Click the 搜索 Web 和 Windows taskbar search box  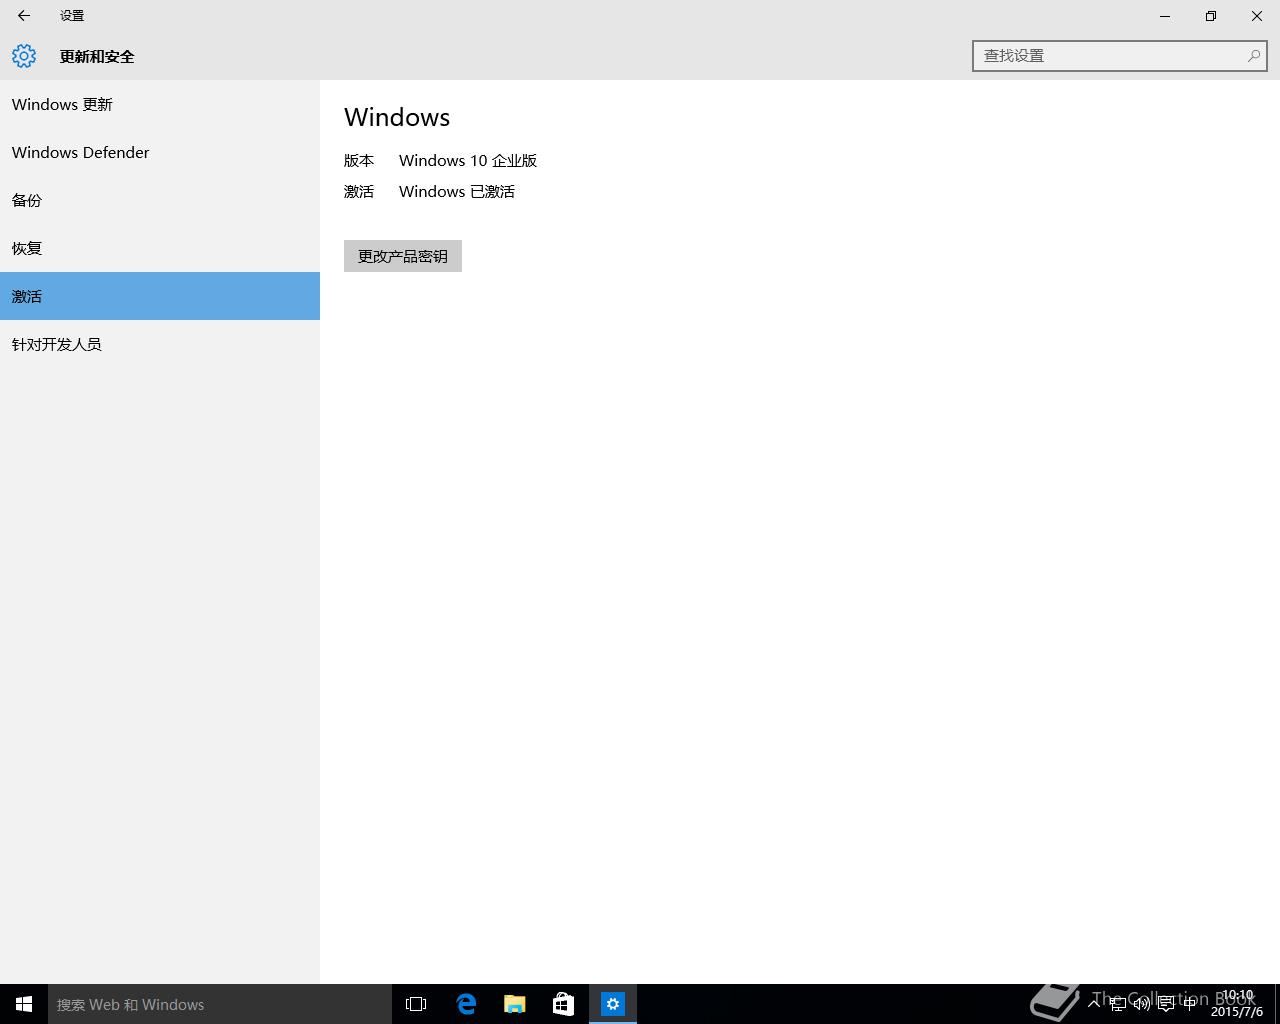coord(220,1004)
